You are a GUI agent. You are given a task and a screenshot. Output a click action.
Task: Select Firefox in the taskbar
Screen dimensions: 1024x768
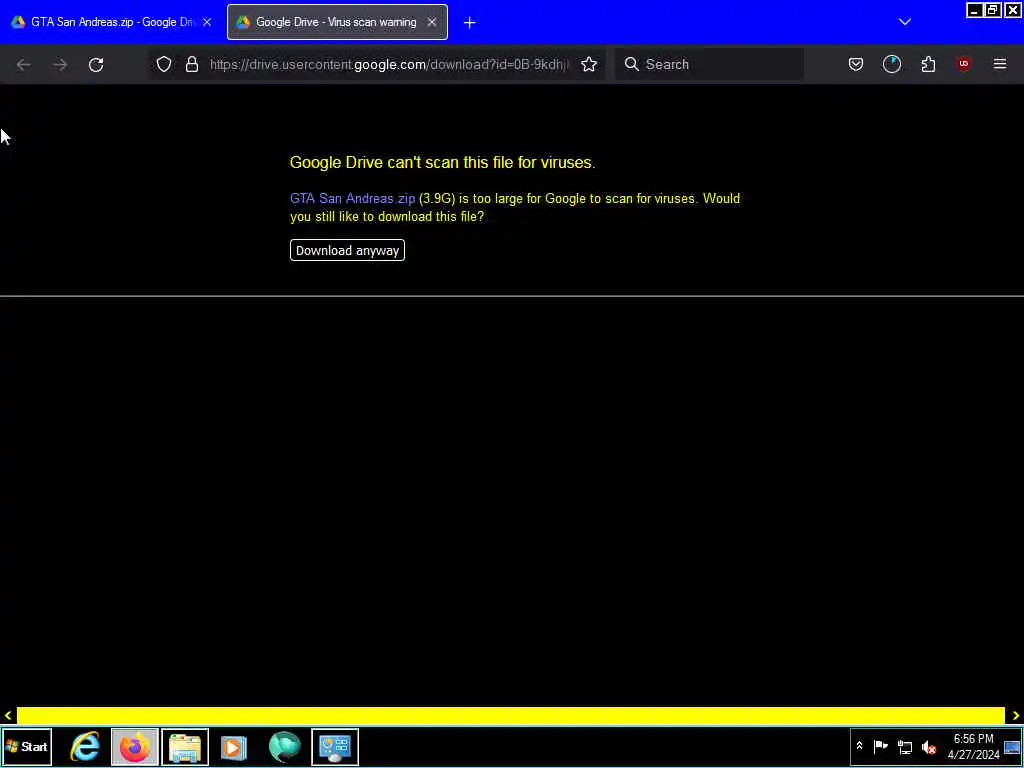(135, 747)
